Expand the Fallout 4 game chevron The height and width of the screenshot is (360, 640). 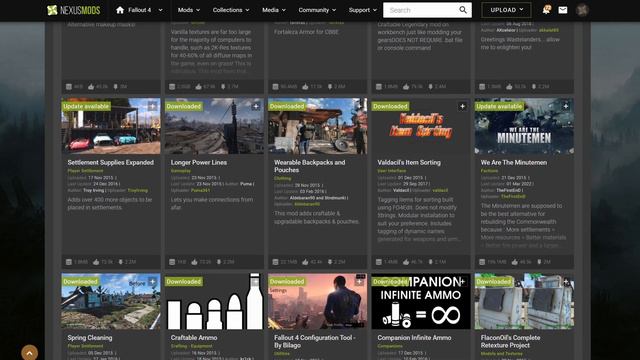click(x=160, y=10)
